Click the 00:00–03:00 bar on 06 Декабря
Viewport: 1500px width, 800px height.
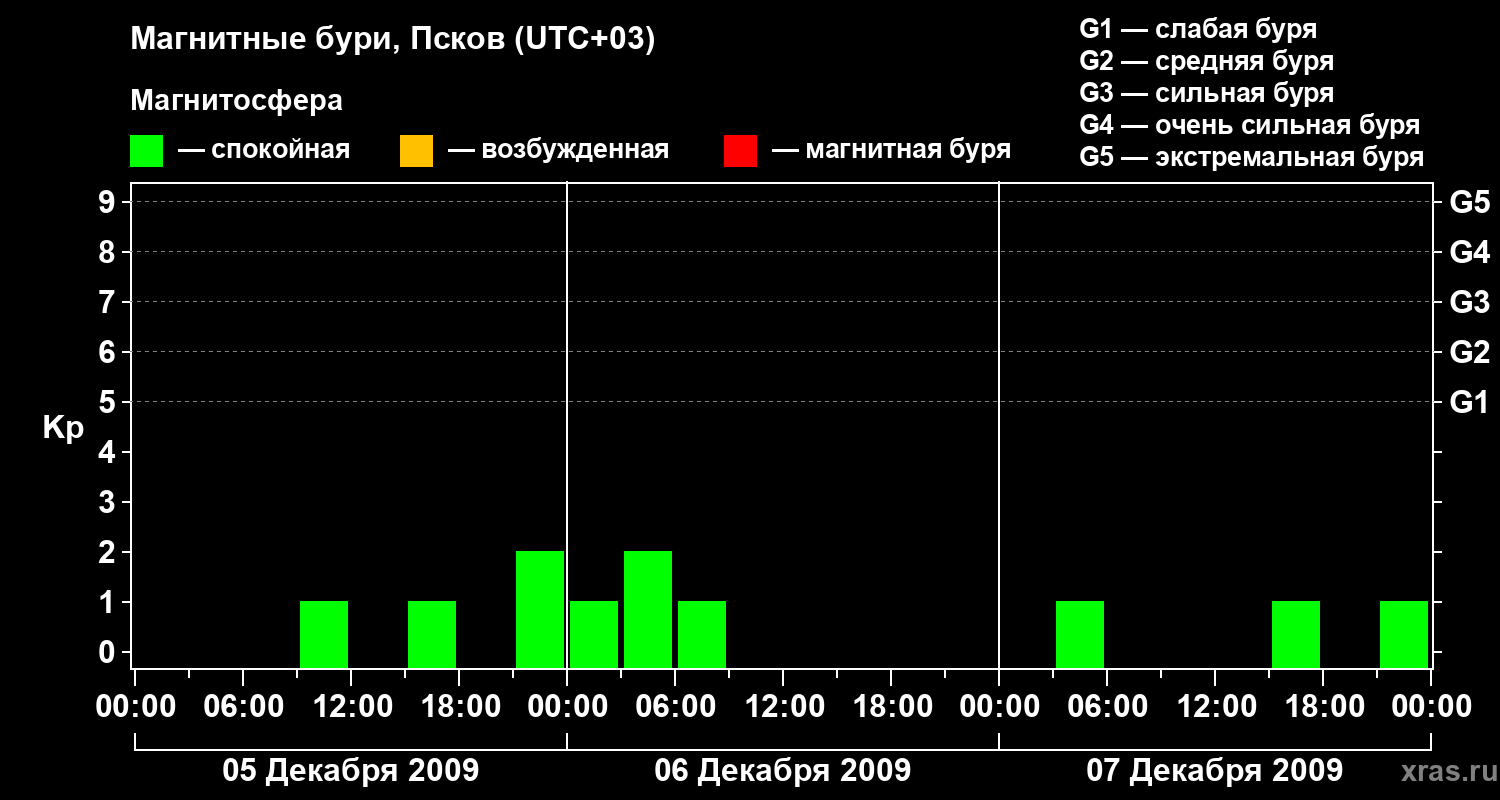click(x=594, y=634)
